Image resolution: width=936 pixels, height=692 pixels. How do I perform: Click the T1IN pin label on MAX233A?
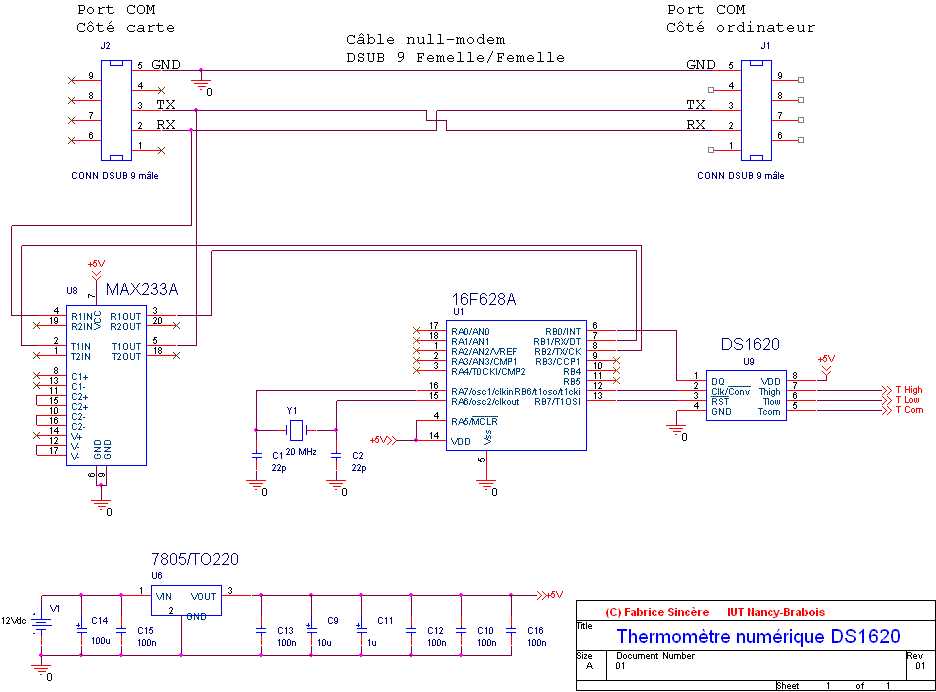coord(81,346)
